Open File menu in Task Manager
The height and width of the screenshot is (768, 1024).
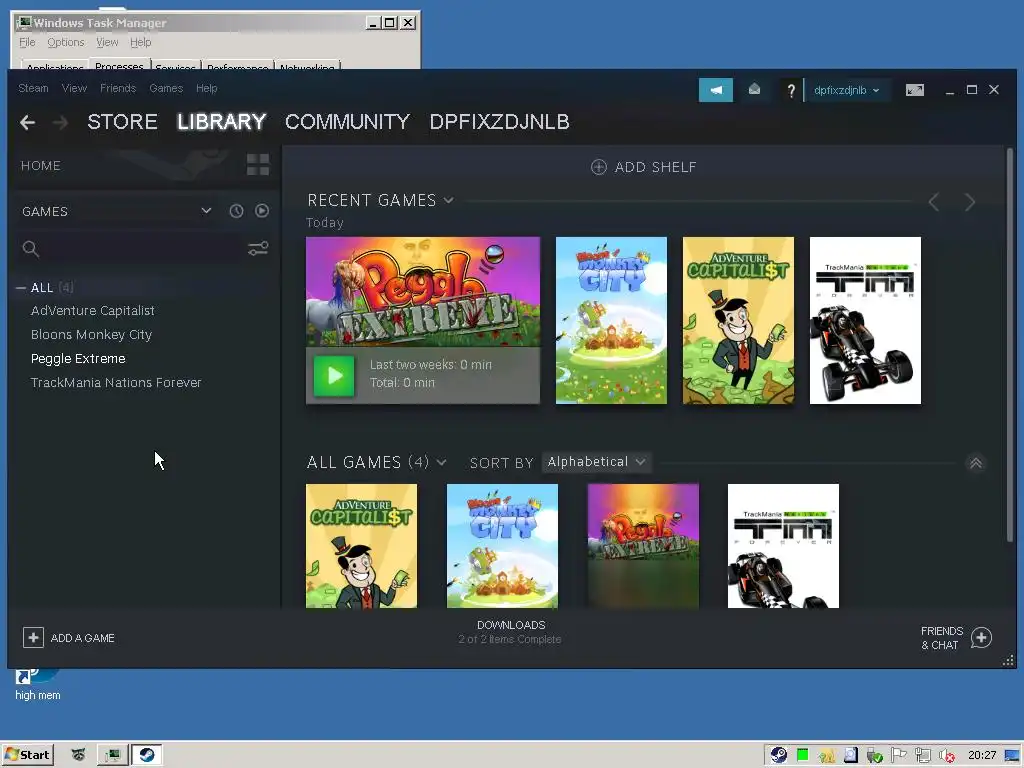point(27,42)
